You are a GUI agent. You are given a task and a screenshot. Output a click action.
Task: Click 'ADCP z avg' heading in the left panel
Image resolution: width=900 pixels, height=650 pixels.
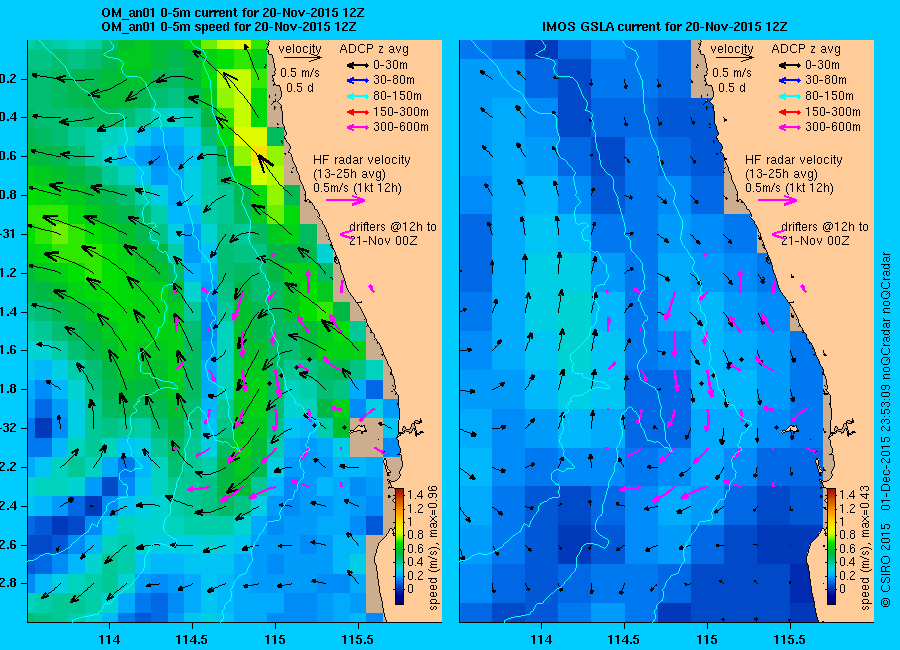coord(374,49)
